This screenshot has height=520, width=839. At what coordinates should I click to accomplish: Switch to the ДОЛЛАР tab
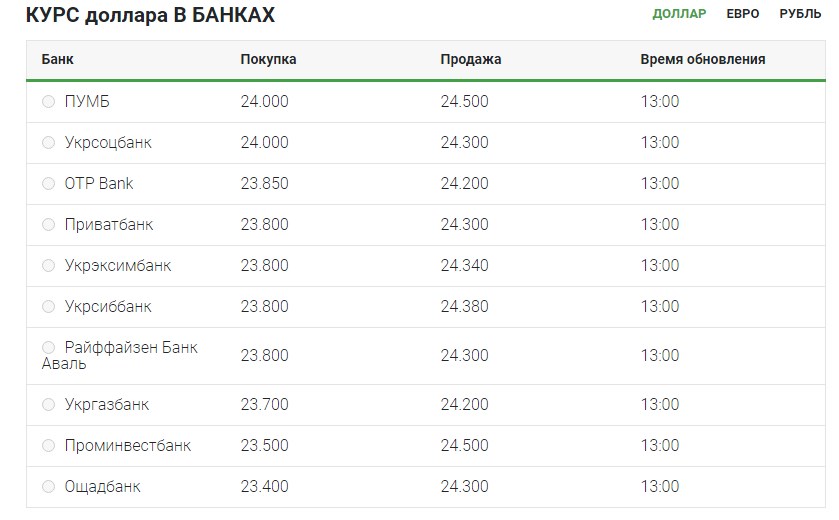pyautogui.click(x=679, y=14)
